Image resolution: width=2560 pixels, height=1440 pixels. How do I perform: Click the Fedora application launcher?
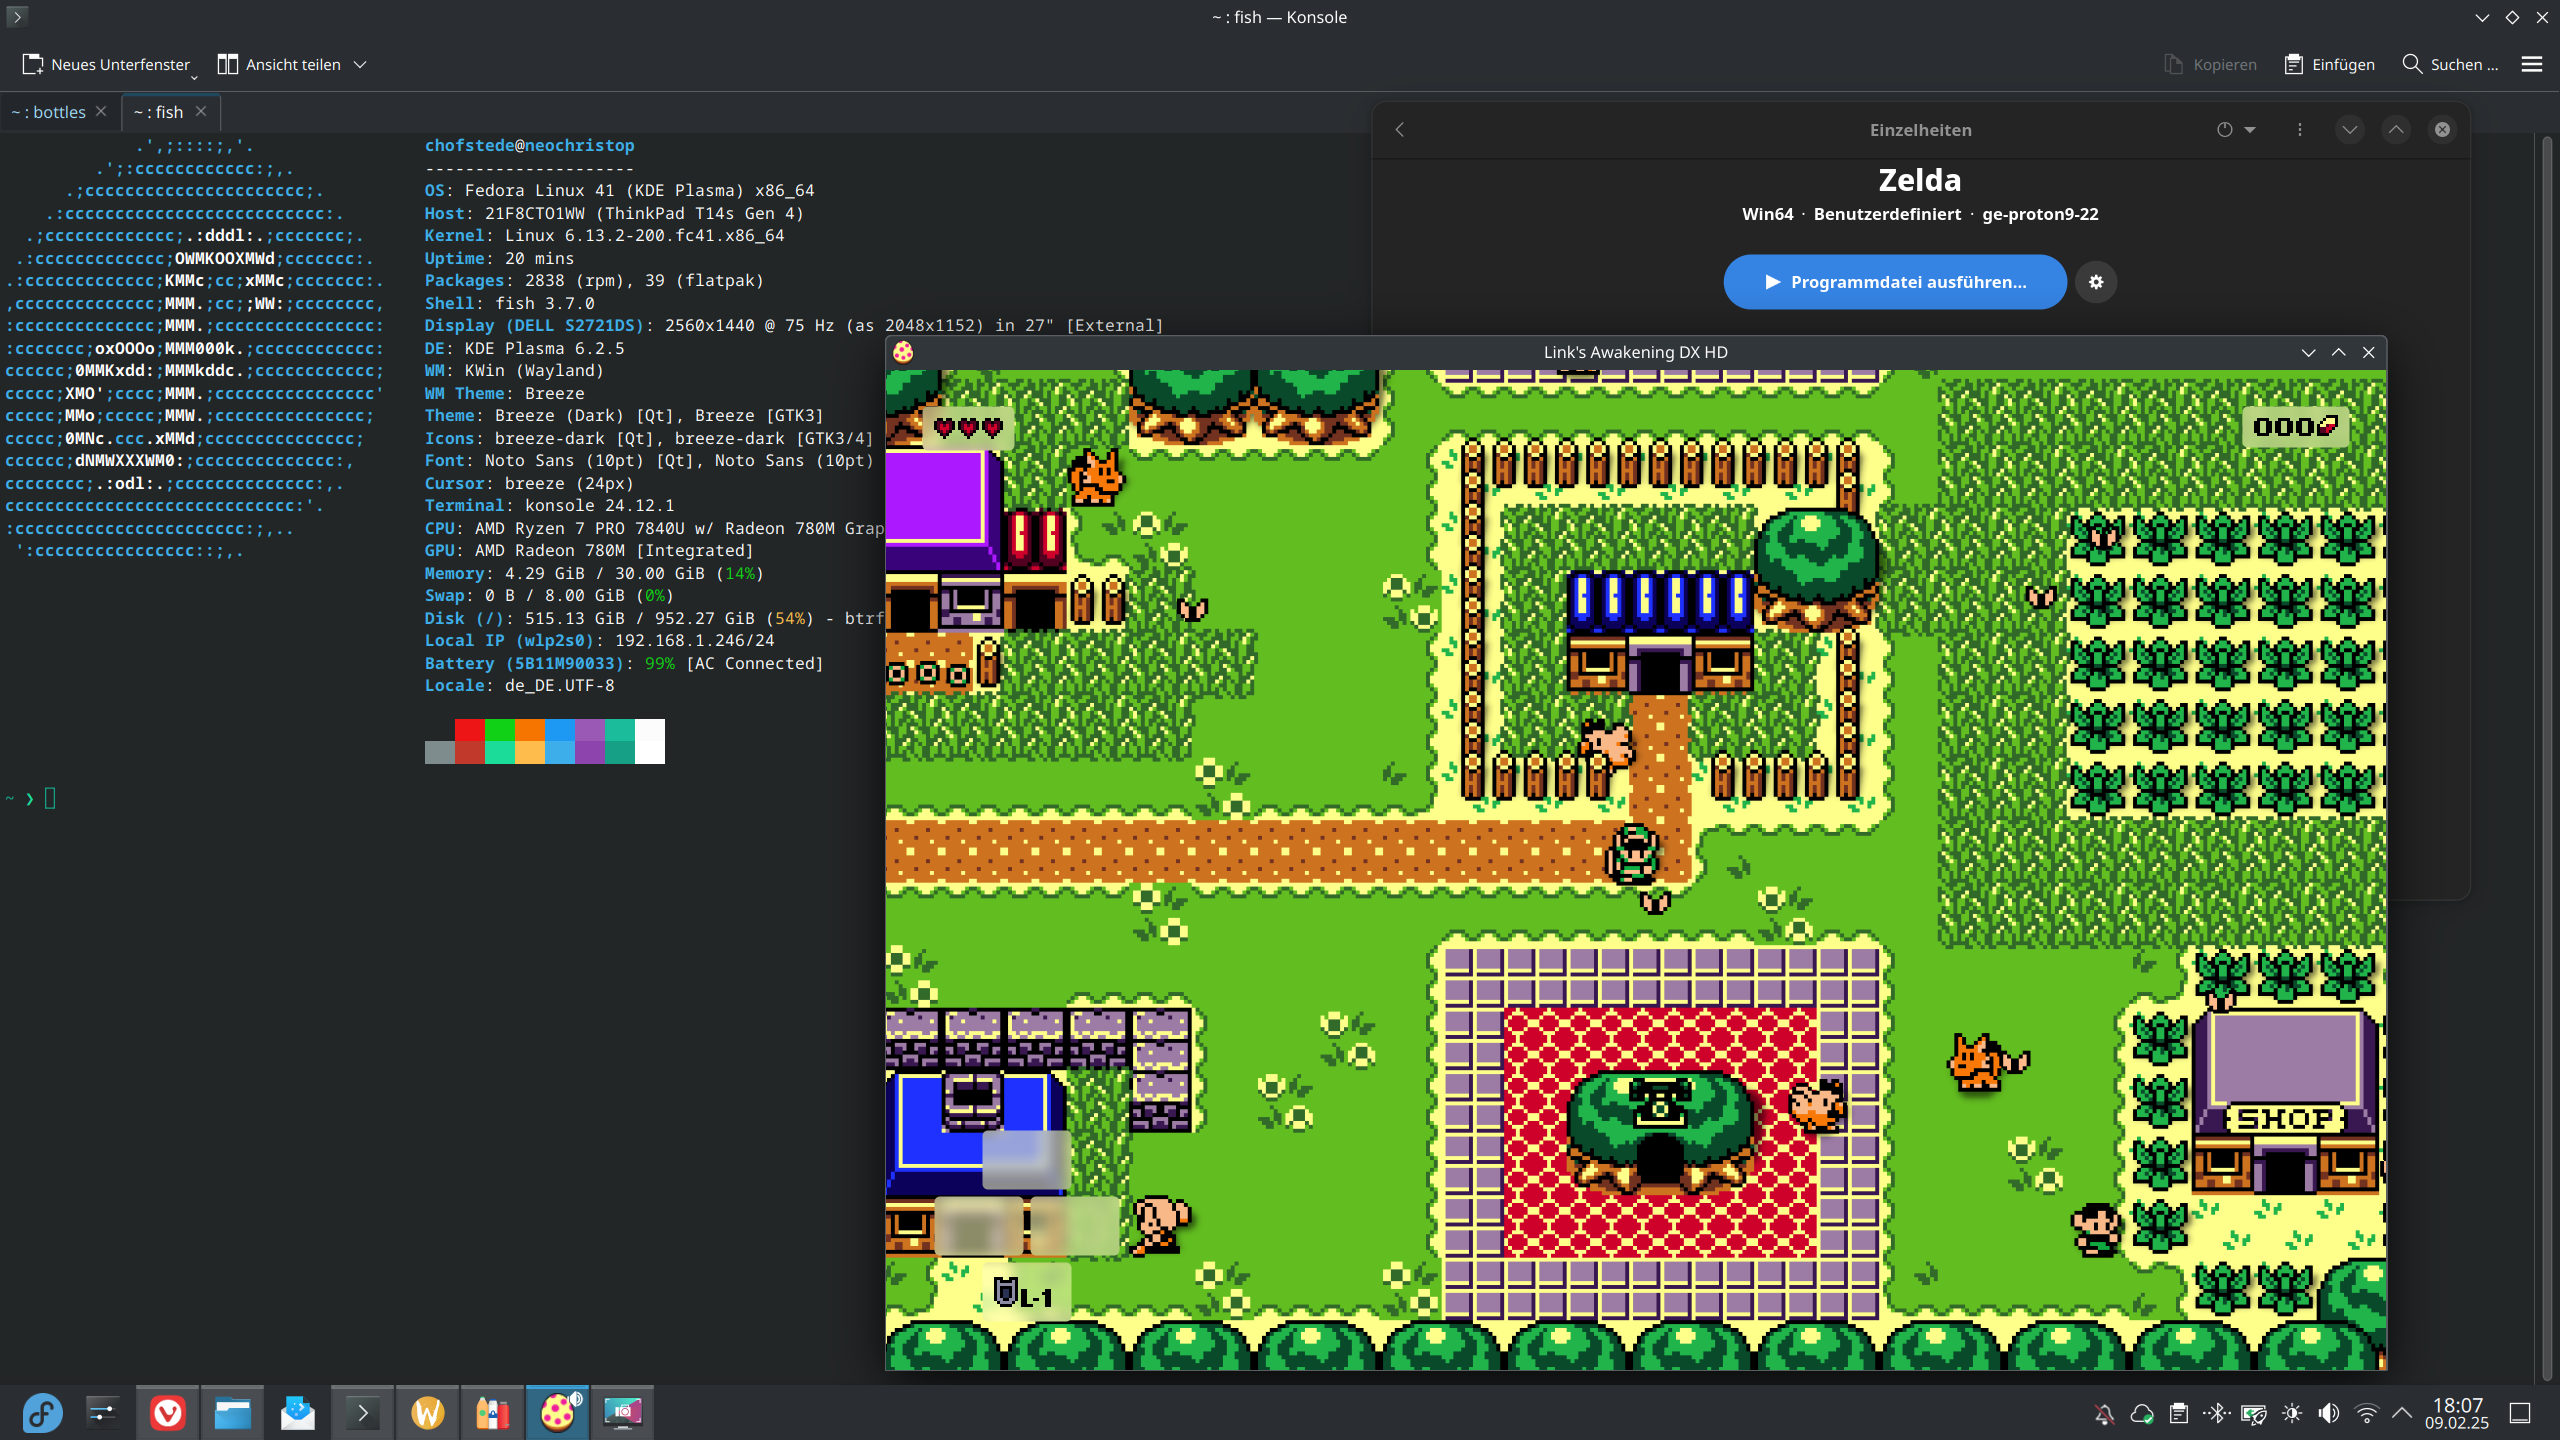point(42,1413)
